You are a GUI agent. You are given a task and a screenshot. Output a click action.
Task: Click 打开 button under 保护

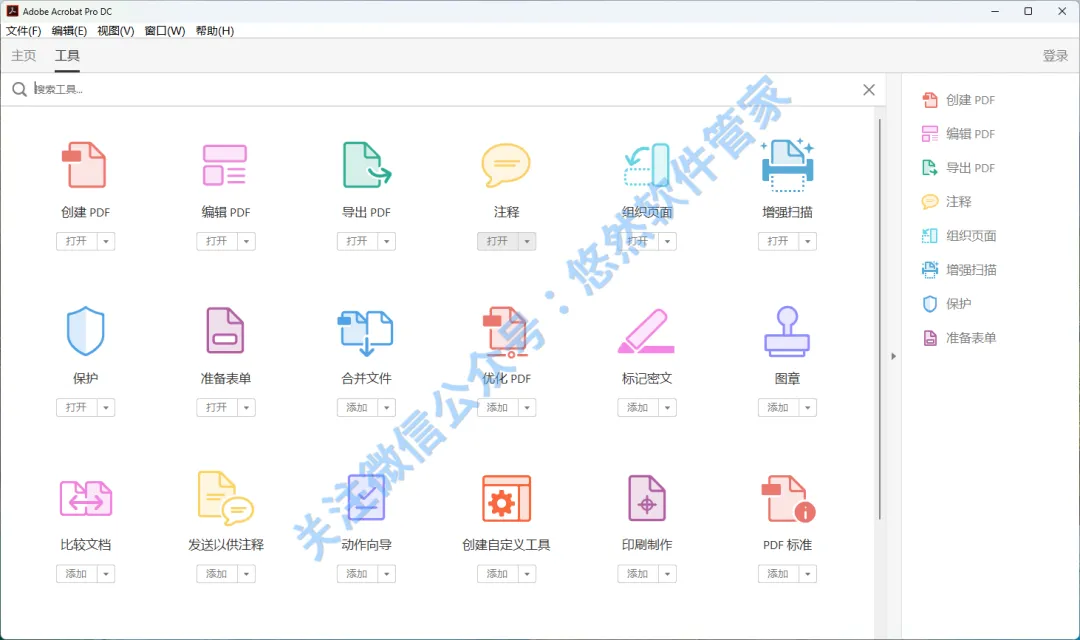tap(76, 407)
